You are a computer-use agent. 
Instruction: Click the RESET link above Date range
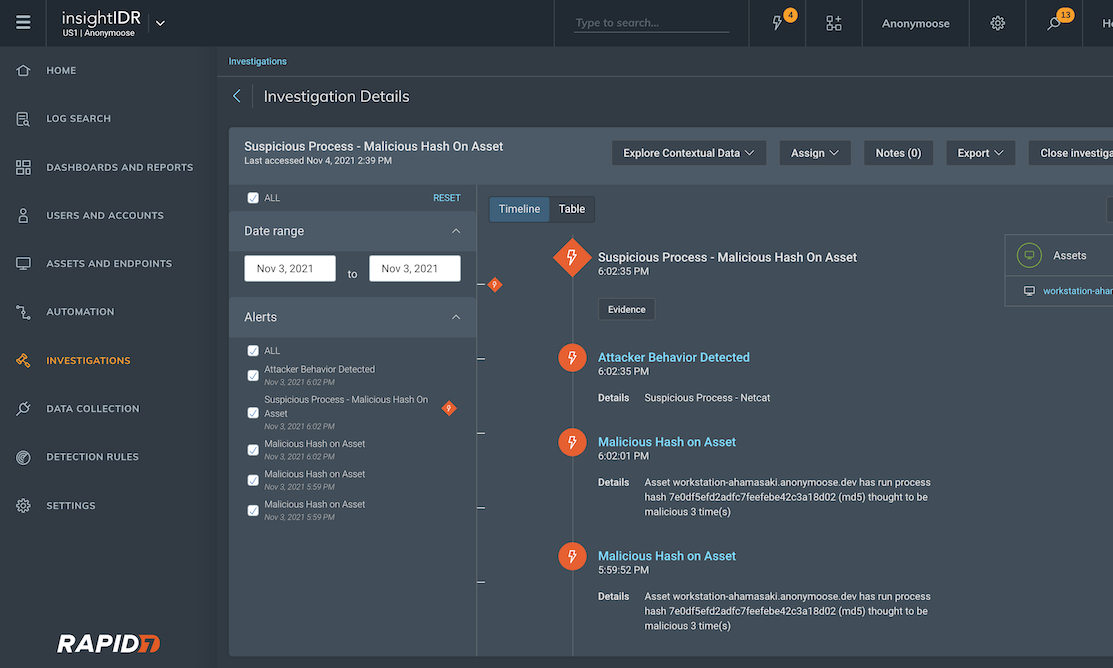click(447, 197)
